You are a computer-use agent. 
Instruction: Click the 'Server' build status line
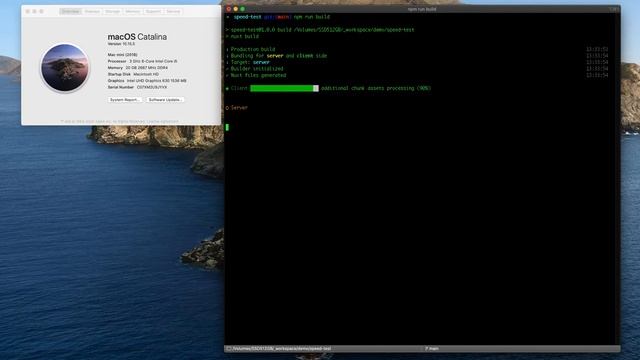pyautogui.click(x=236, y=108)
